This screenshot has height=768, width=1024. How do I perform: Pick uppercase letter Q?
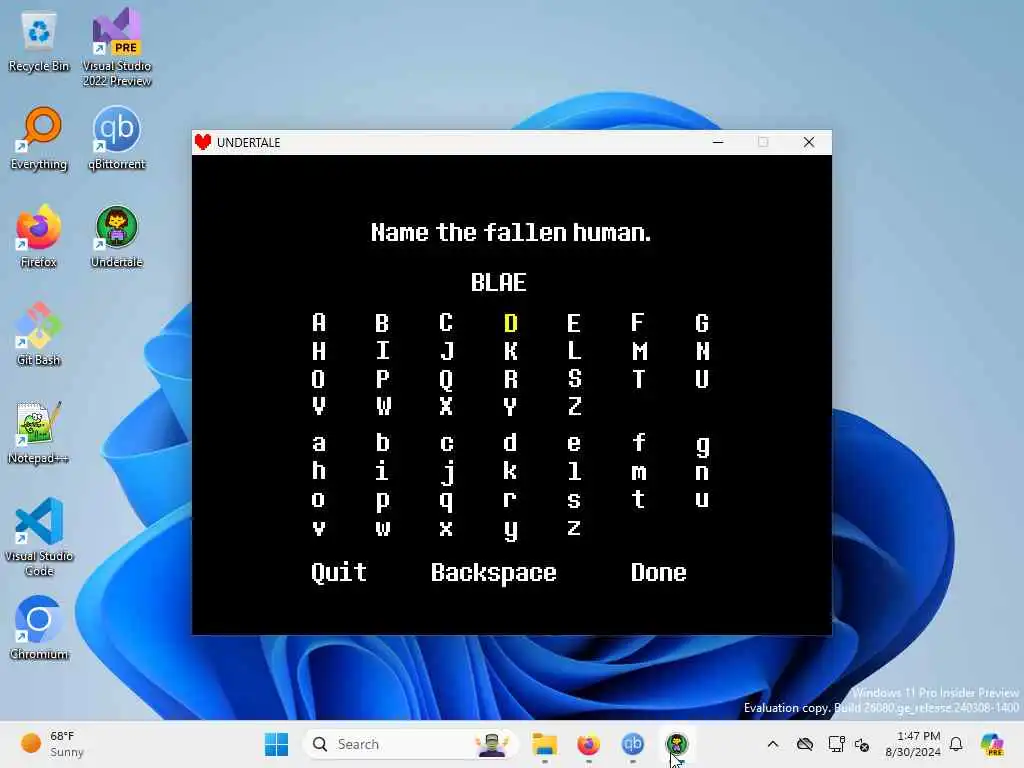coord(446,379)
